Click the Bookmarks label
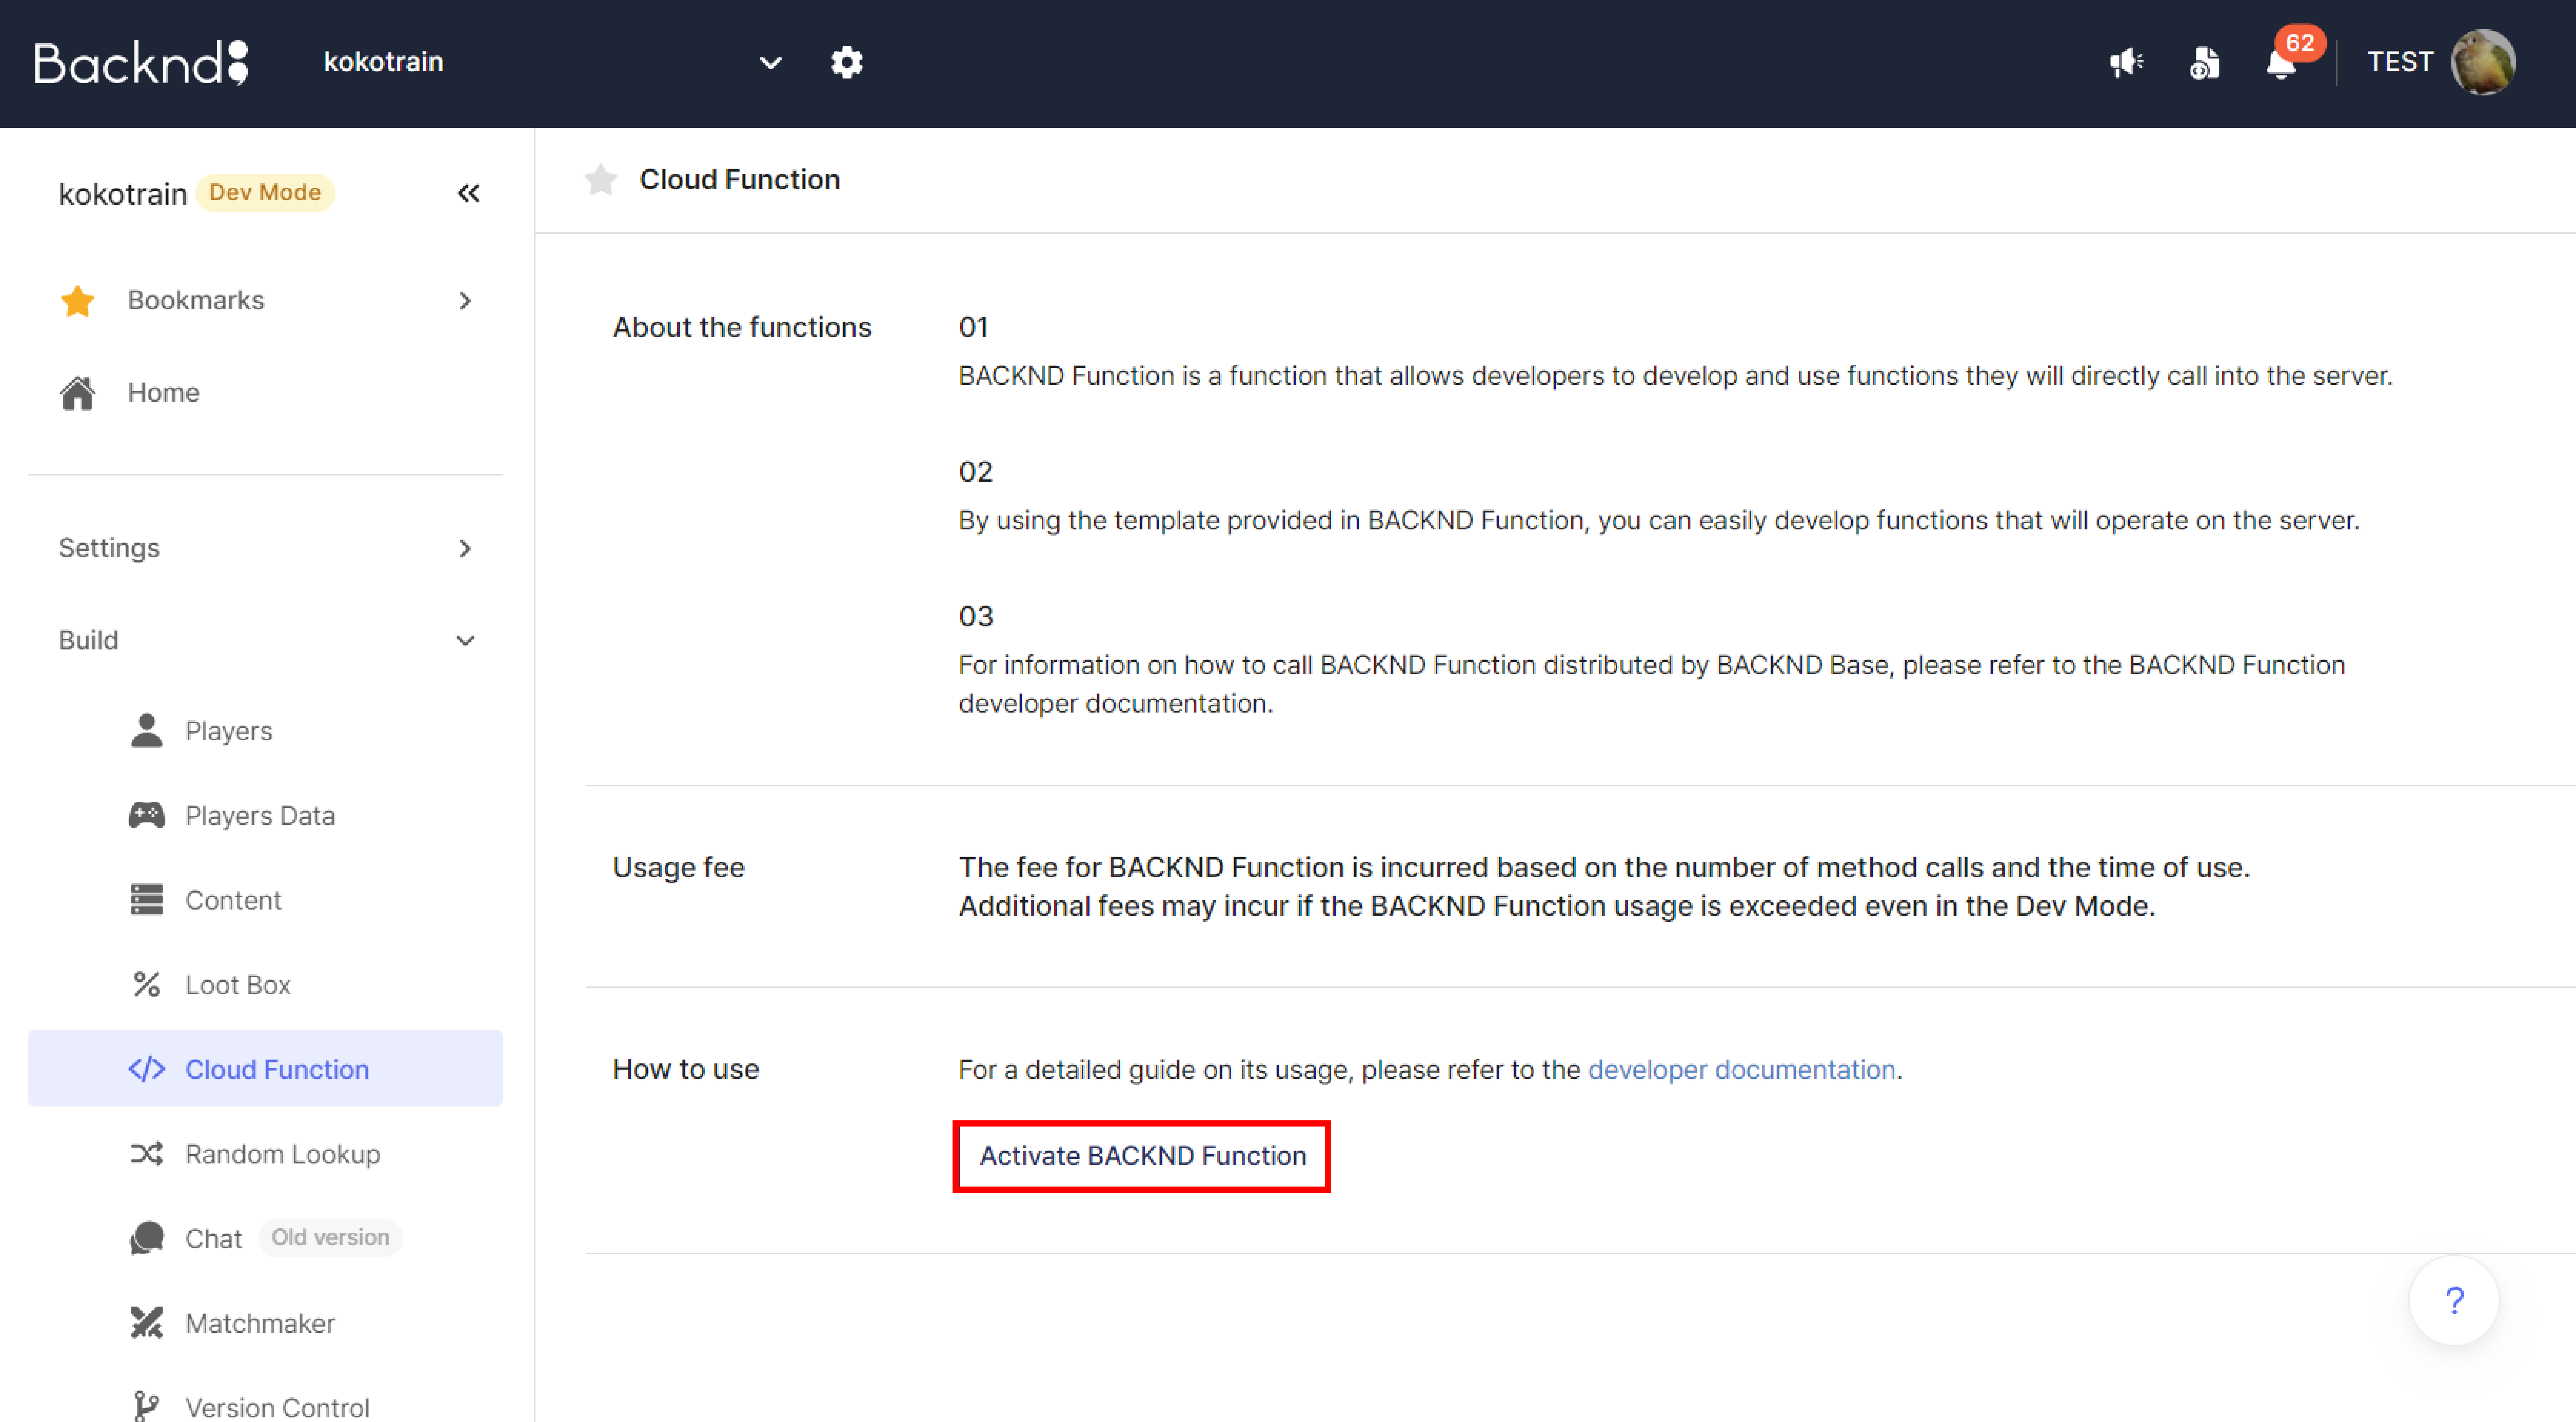This screenshot has height=1422, width=2576. (x=196, y=300)
